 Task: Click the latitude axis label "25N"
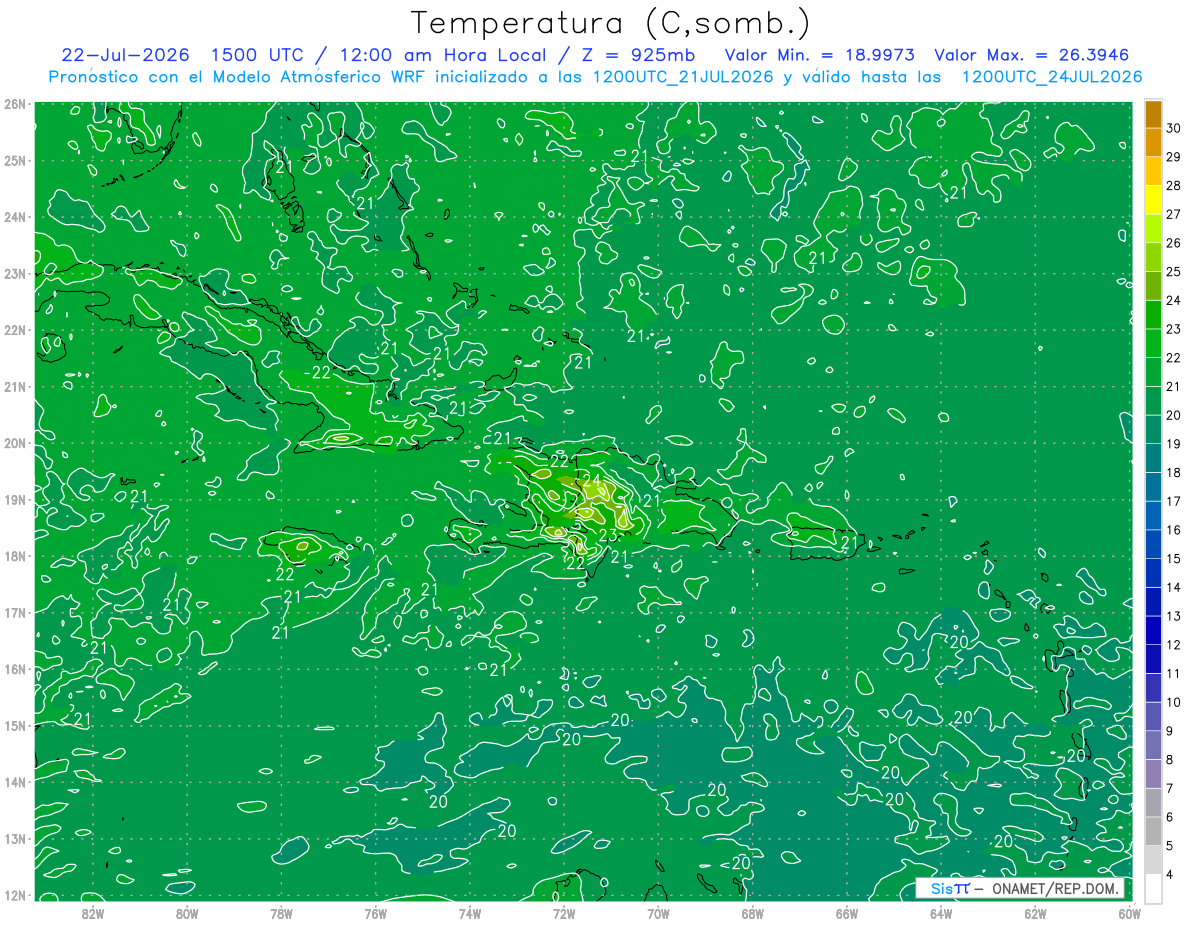click(x=14, y=160)
